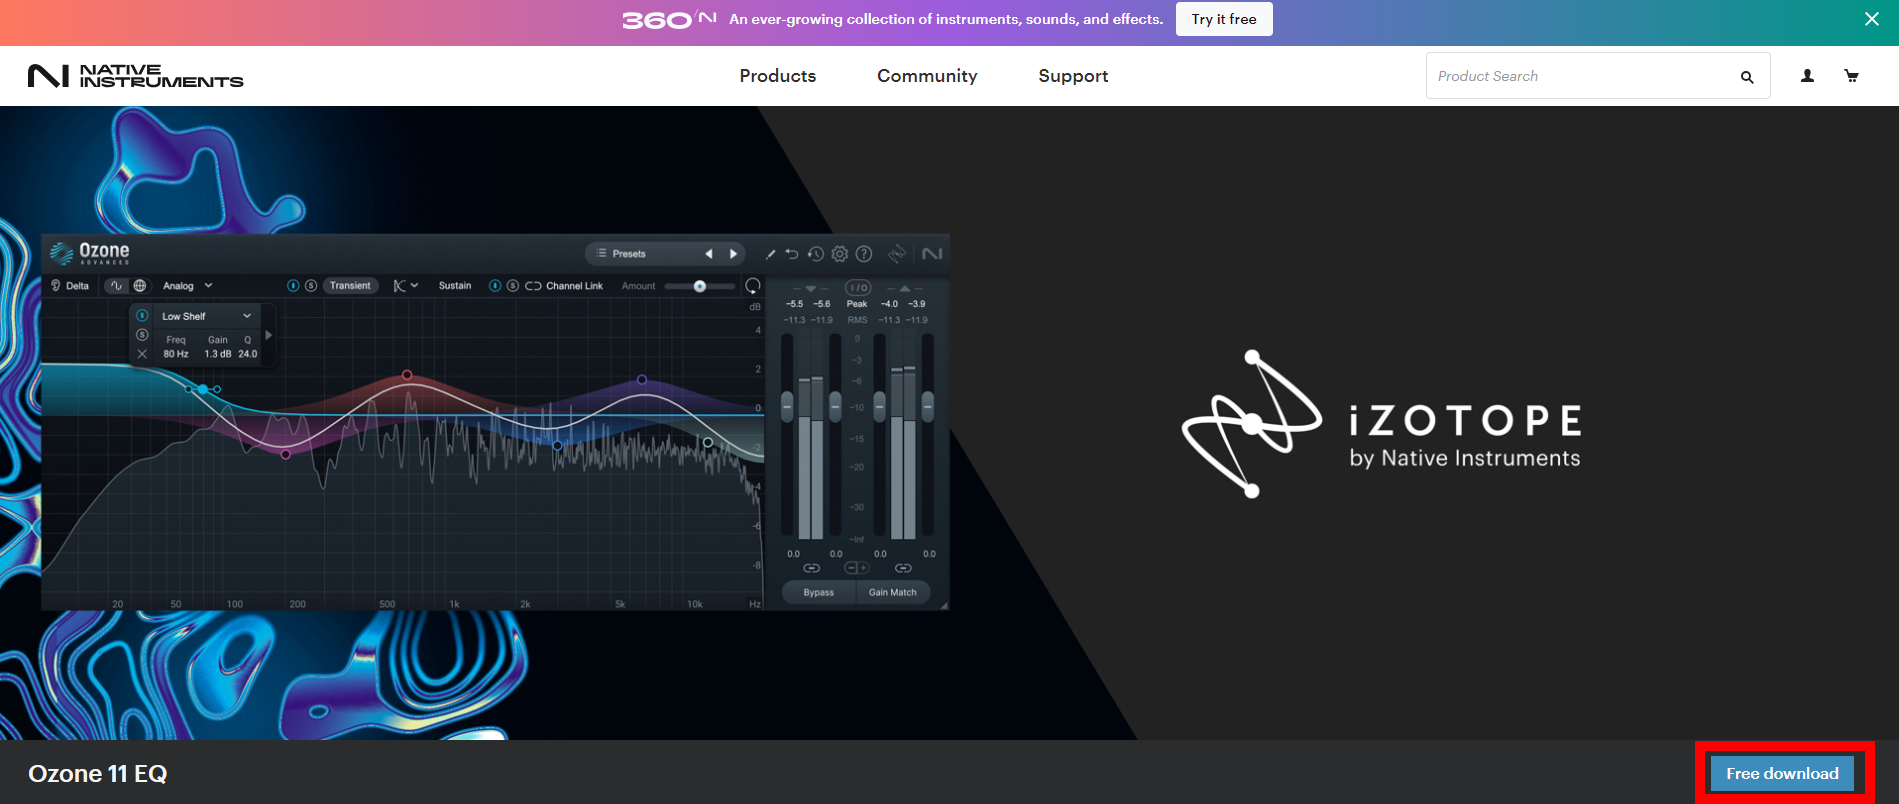This screenshot has height=804, width=1899.
Task: Click the rightmost output gain slider handle
Action: coord(928,406)
